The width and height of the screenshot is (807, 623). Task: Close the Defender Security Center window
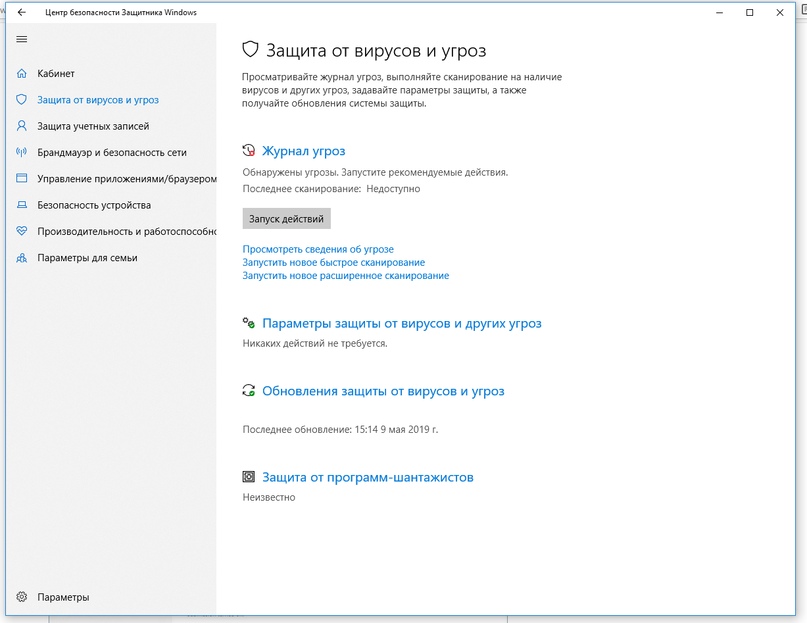(x=780, y=12)
